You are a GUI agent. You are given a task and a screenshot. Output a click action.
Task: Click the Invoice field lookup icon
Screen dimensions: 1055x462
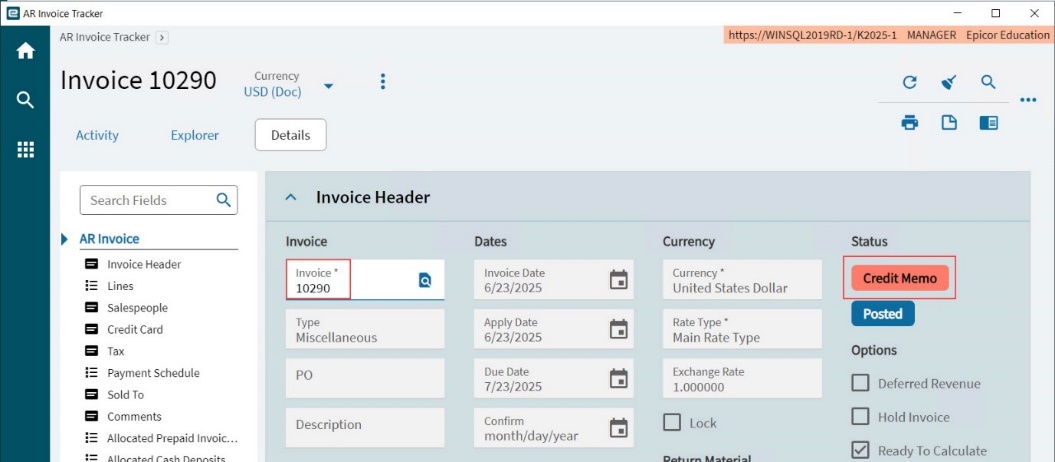[425, 280]
